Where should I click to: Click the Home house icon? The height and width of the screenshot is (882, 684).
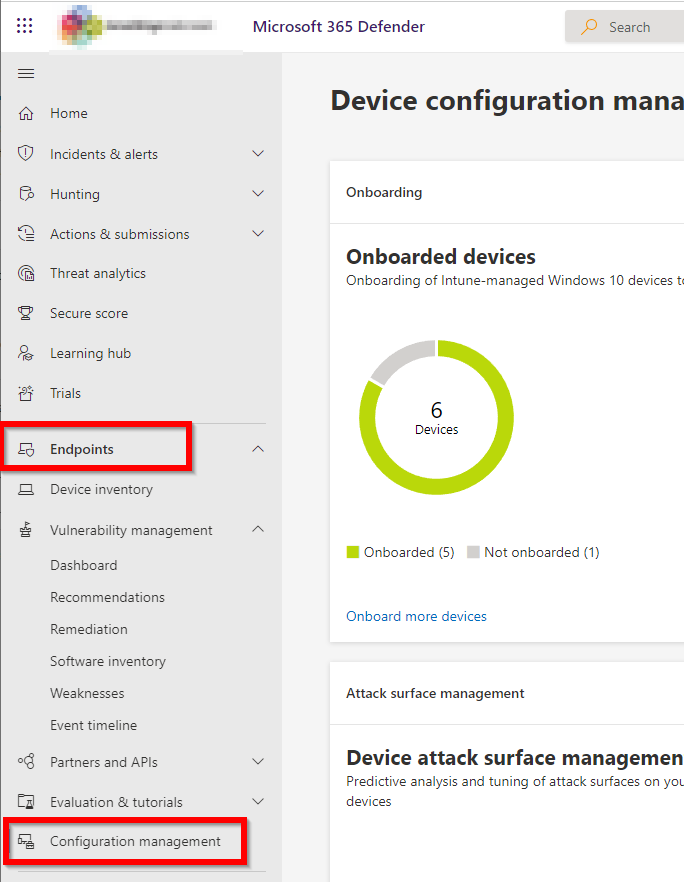coord(26,114)
